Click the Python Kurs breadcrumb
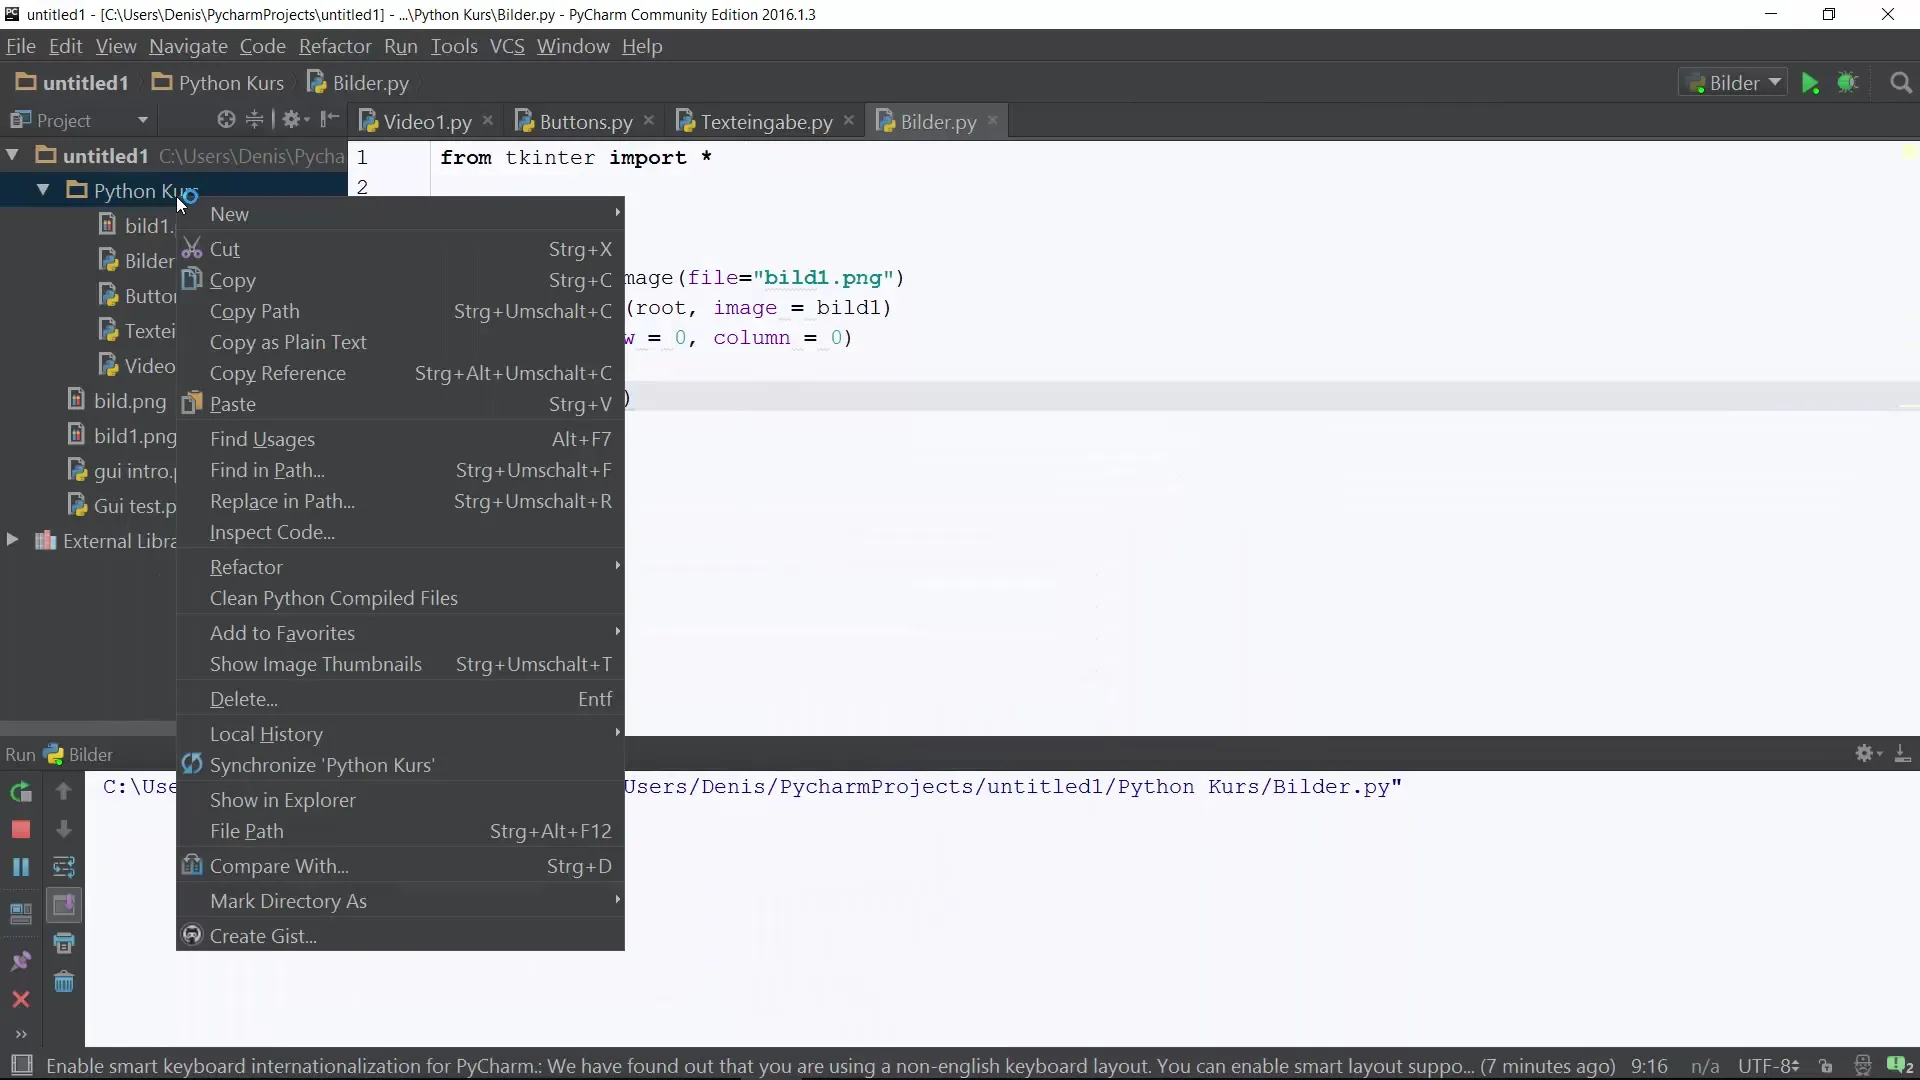 (x=218, y=83)
